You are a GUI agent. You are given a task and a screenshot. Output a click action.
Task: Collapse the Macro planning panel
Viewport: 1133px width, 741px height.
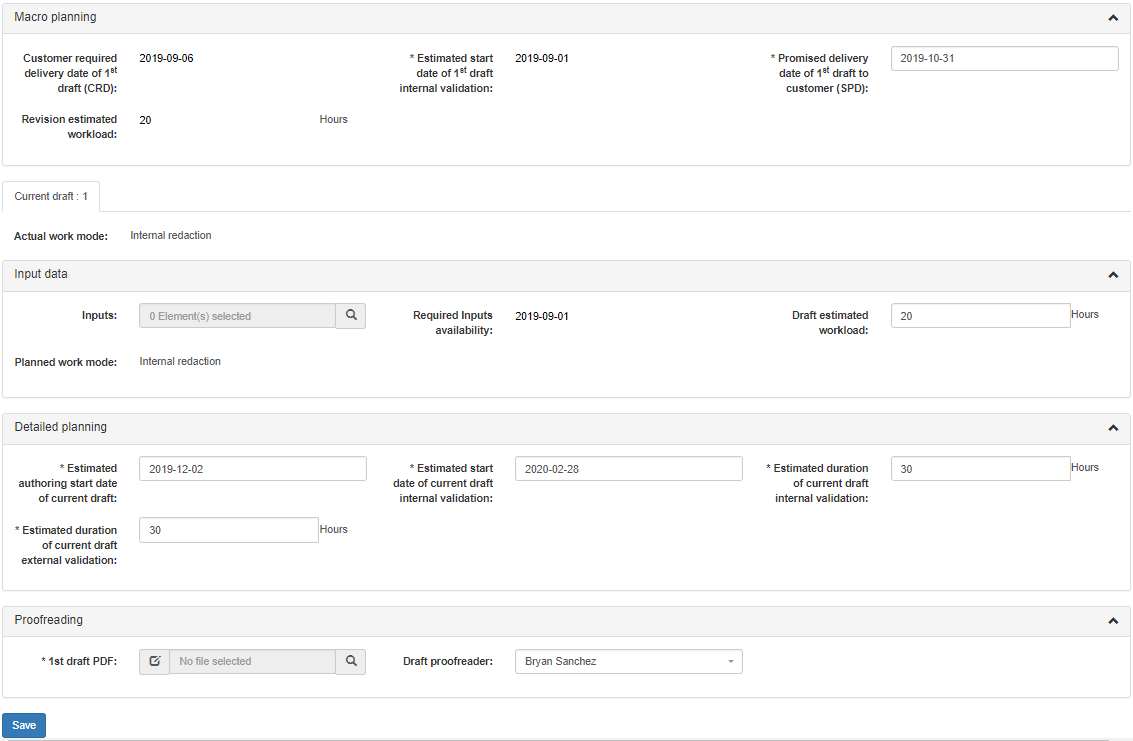tap(1112, 18)
